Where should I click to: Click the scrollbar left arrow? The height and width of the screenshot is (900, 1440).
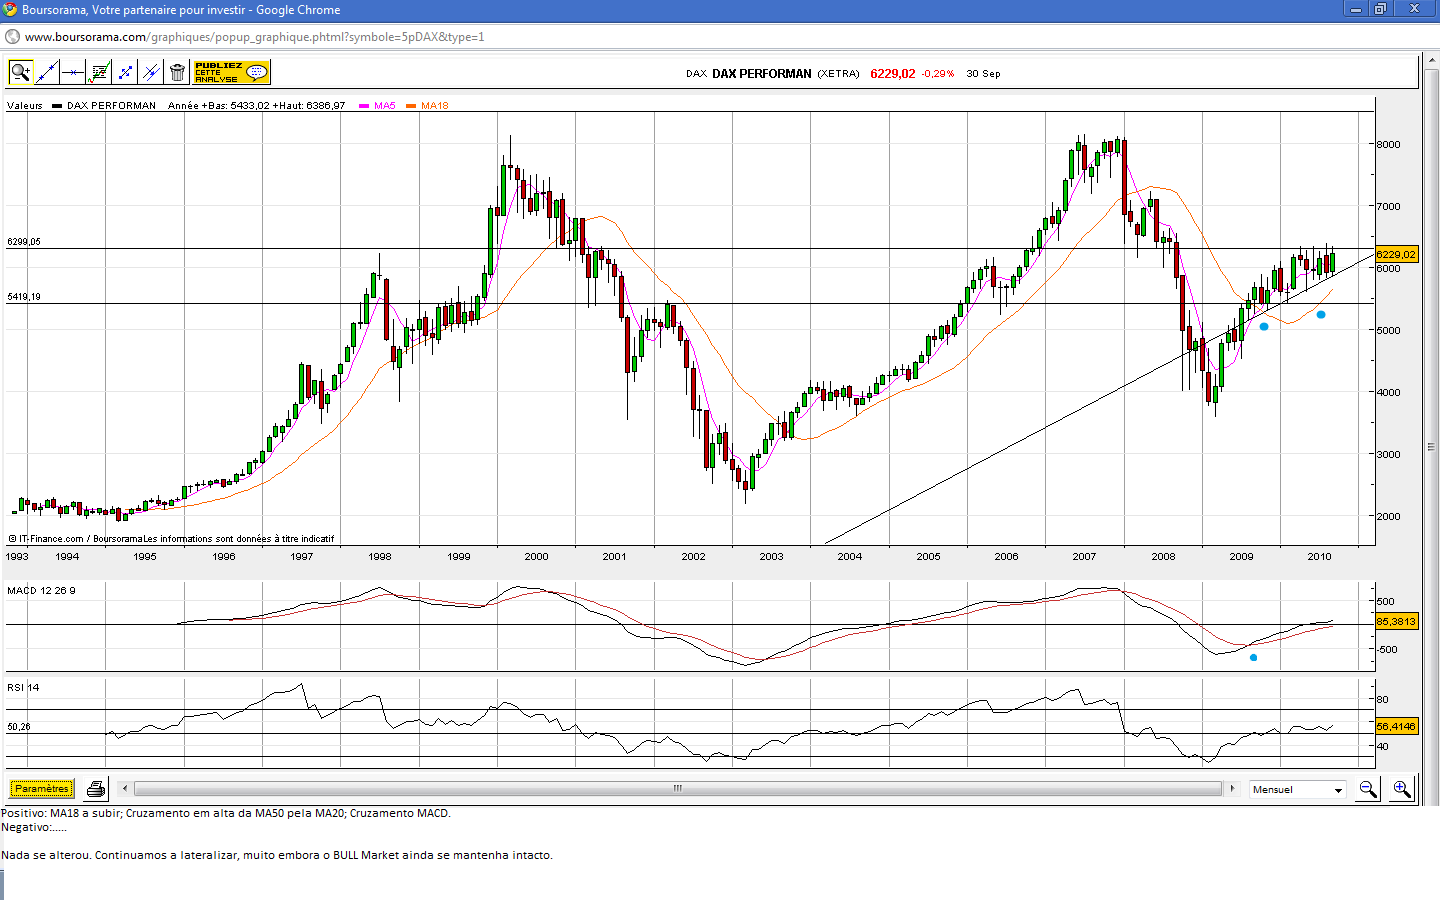(125, 789)
